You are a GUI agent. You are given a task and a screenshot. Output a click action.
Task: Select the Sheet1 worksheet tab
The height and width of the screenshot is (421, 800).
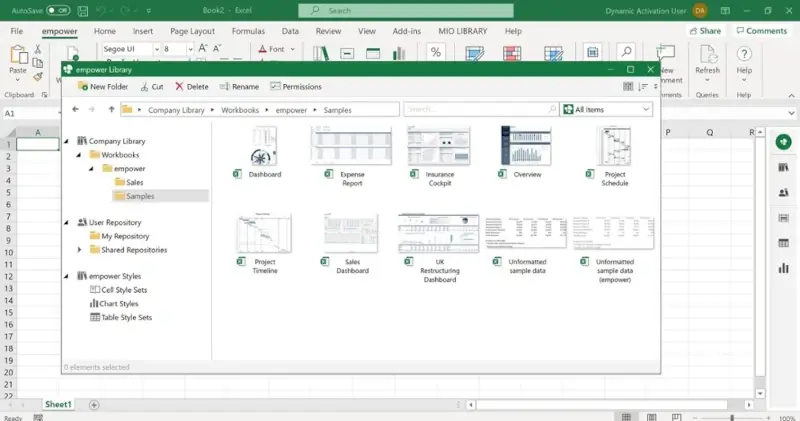click(x=58, y=404)
